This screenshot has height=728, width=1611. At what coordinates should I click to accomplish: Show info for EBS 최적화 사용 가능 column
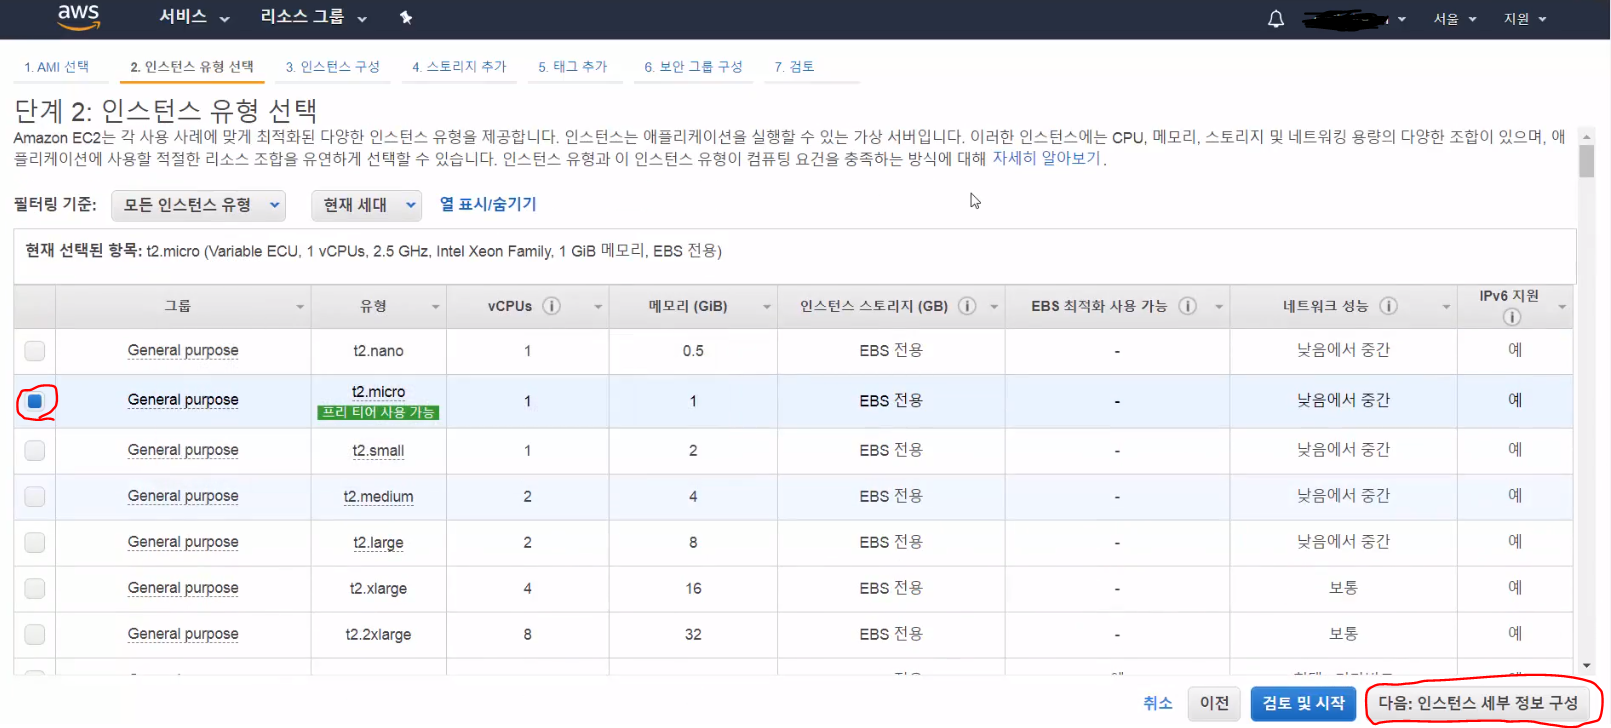tap(1188, 306)
